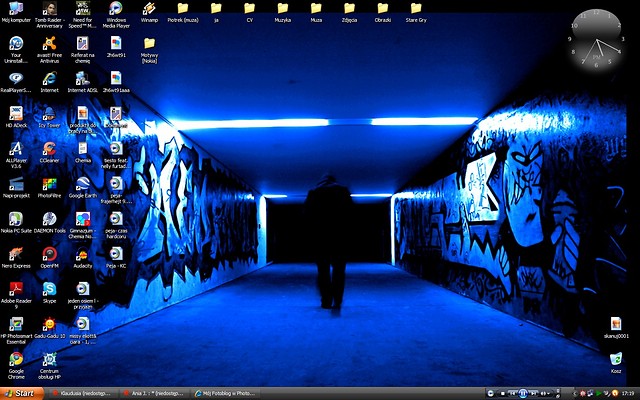Click the green play tray icon
Viewport: 640px width, 400px height.
click(x=598, y=393)
